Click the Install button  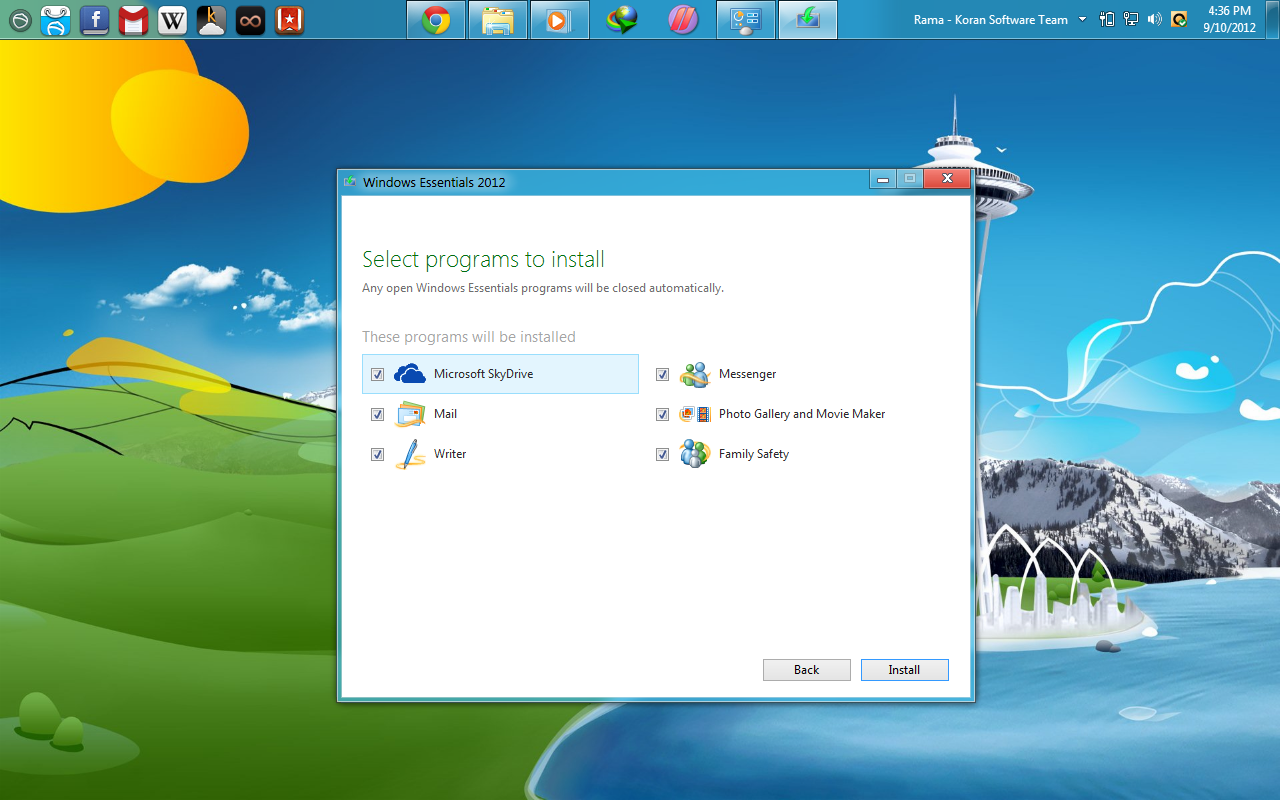[x=904, y=669]
